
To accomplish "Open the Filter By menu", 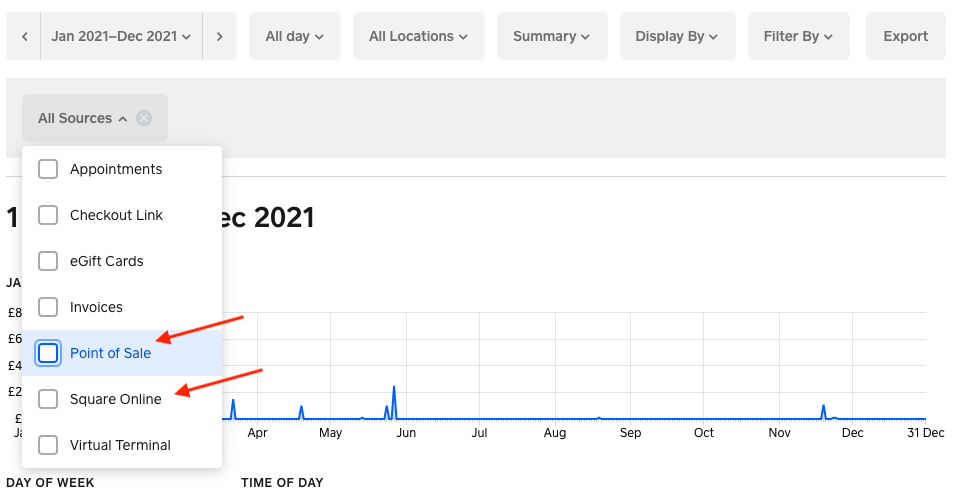I will pyautogui.click(x=798, y=36).
